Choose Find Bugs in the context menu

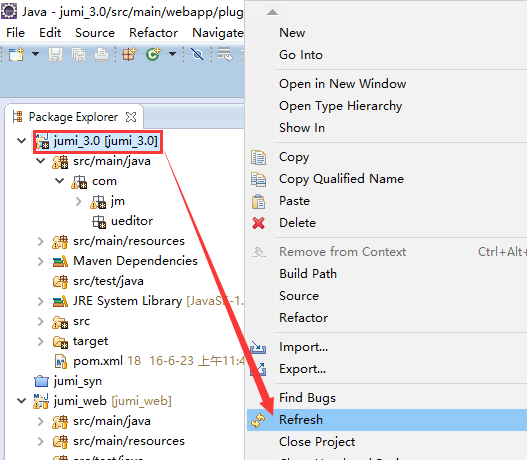(307, 398)
